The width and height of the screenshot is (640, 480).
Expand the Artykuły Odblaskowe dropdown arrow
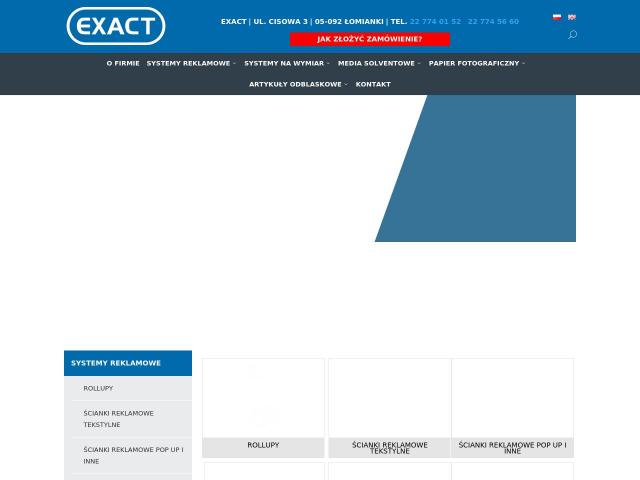[346, 84]
